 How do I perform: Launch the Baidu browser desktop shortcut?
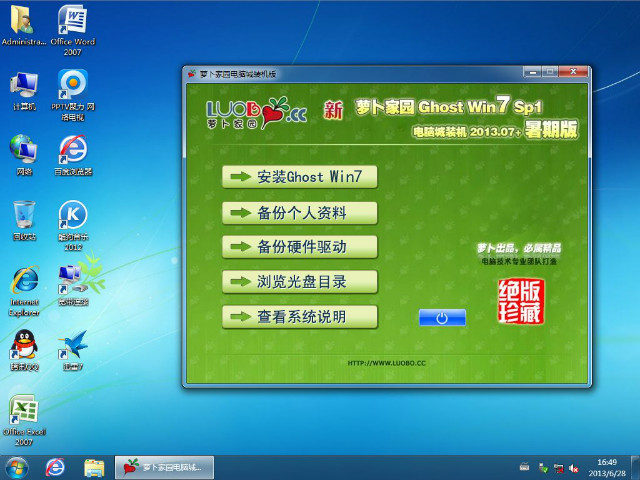point(73,155)
